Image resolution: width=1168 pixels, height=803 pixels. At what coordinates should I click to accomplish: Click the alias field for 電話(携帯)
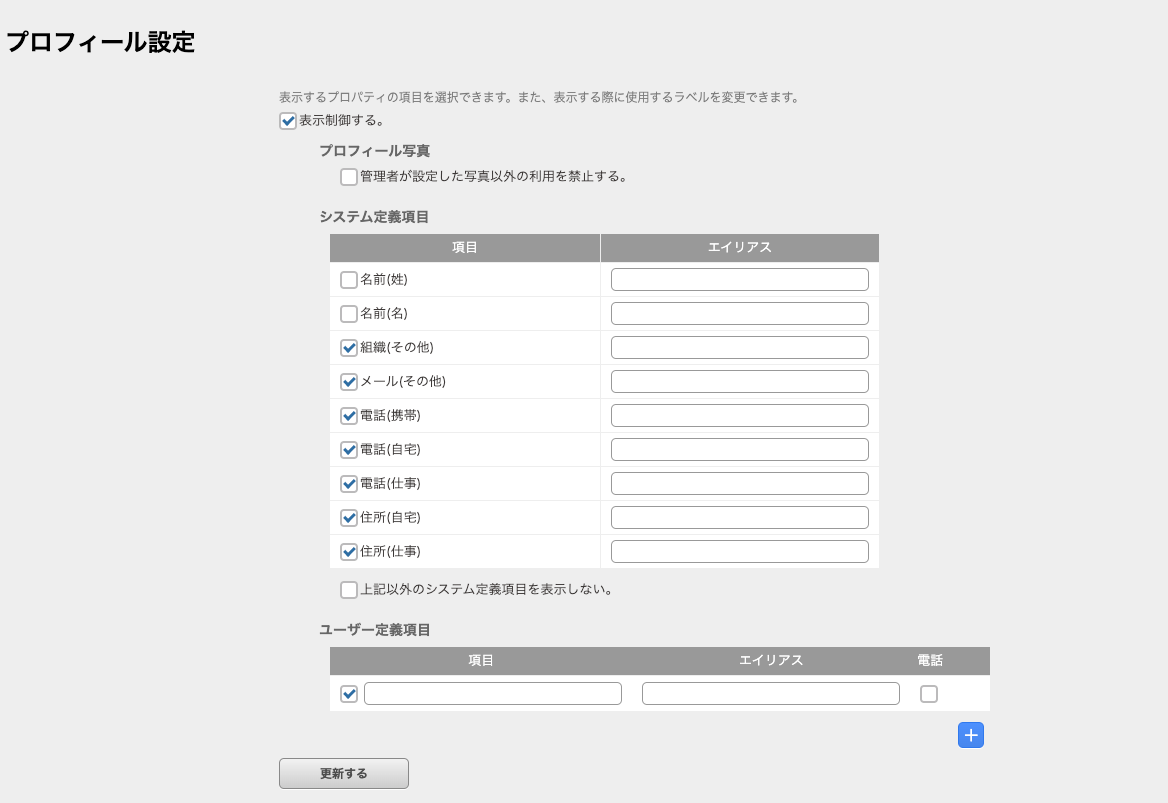pyautogui.click(x=739, y=415)
